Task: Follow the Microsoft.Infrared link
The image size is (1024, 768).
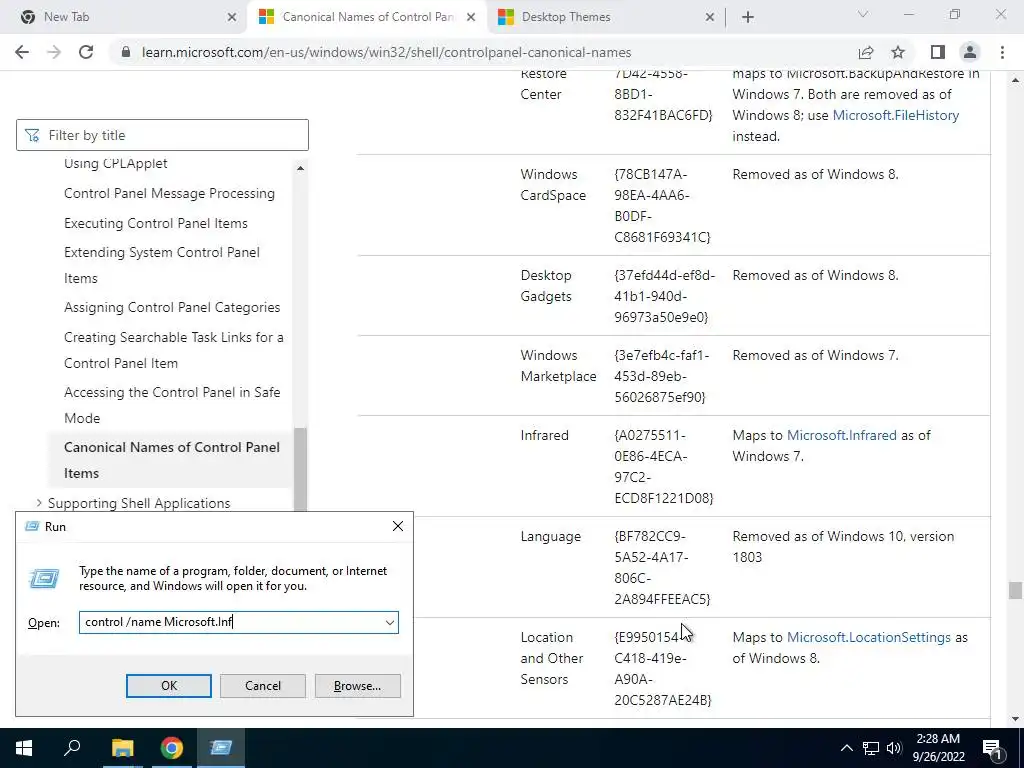Action: pyautogui.click(x=841, y=435)
